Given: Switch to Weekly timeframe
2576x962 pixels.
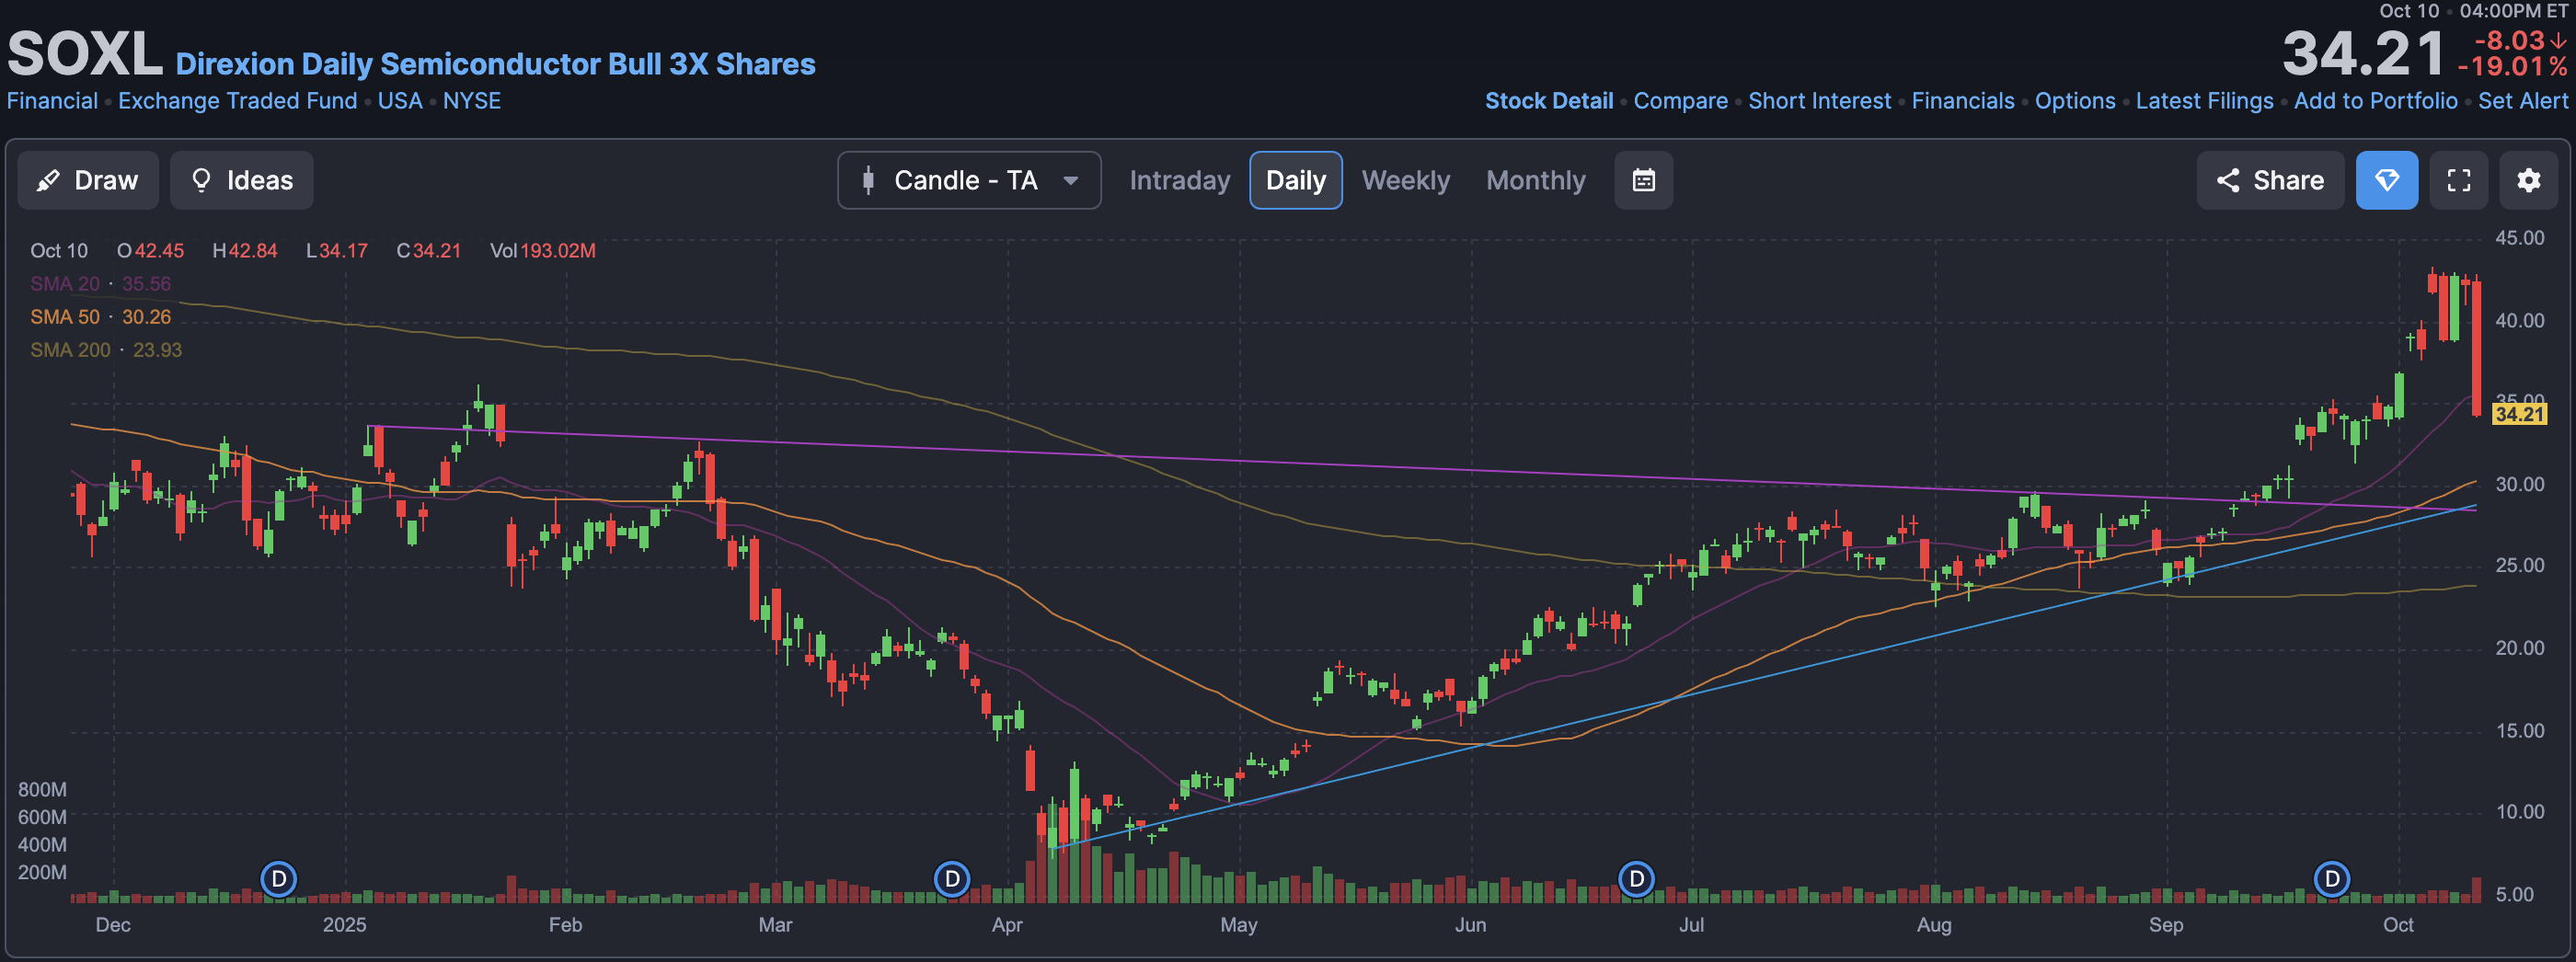Looking at the screenshot, I should [1405, 180].
